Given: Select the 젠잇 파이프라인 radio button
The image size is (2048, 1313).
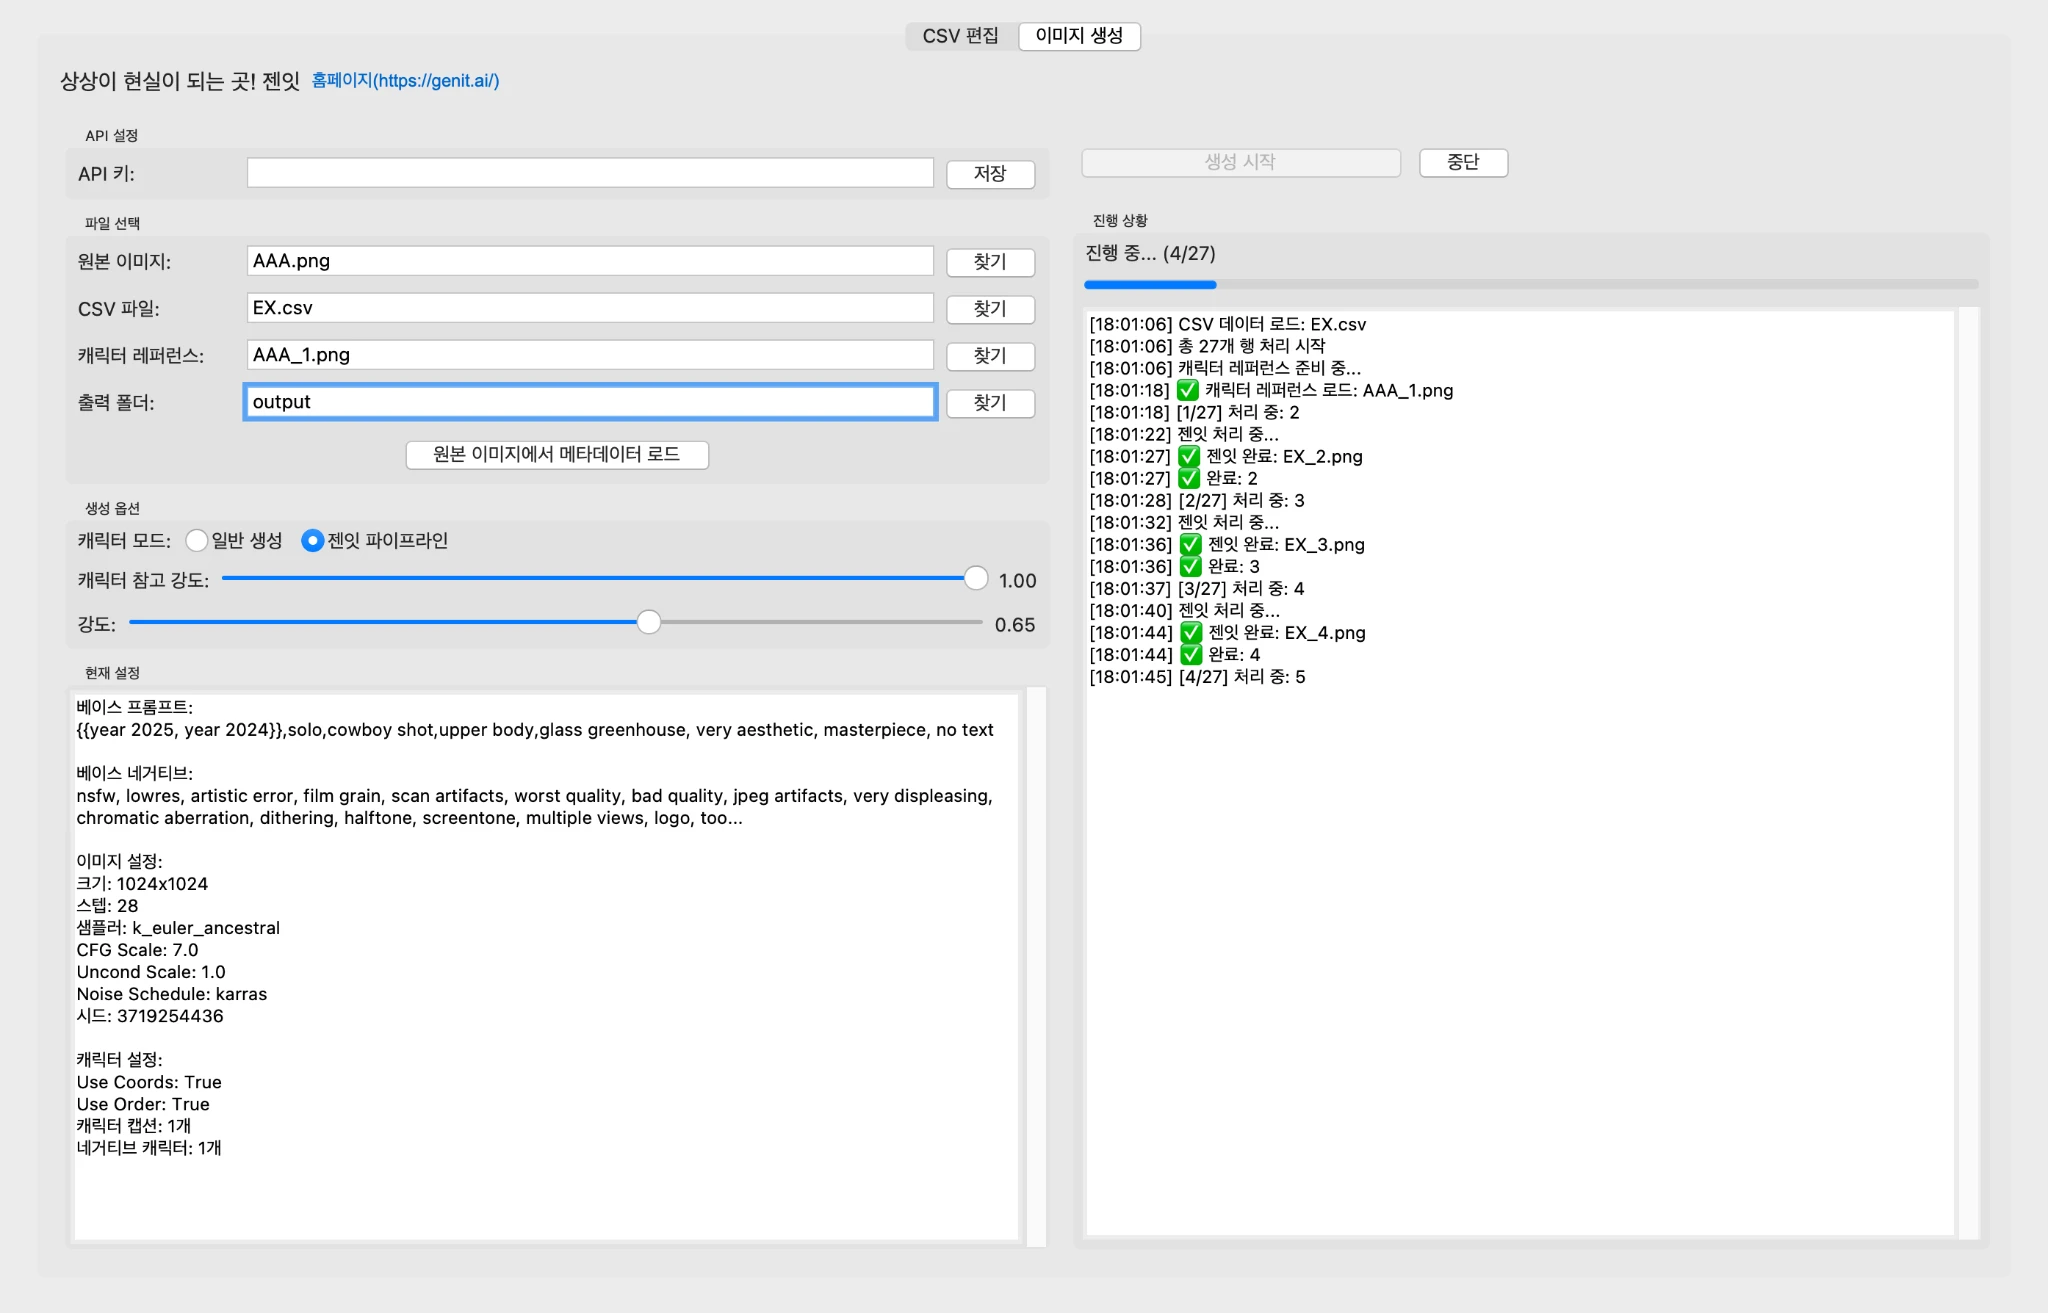Looking at the screenshot, I should point(313,541).
